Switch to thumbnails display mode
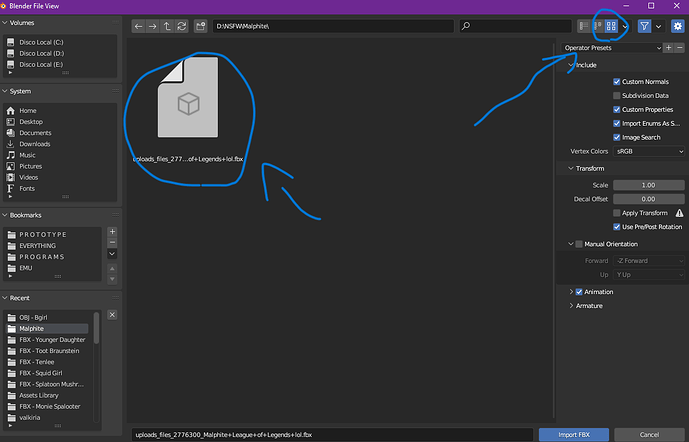The width and height of the screenshot is (689, 442). click(611, 26)
